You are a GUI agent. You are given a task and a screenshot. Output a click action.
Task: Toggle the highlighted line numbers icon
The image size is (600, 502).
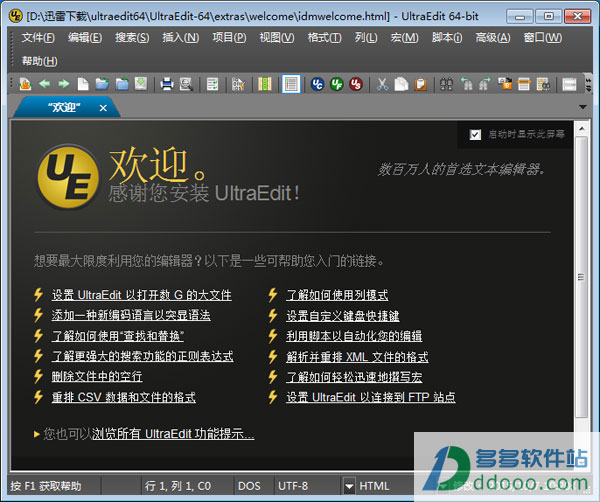click(x=291, y=84)
